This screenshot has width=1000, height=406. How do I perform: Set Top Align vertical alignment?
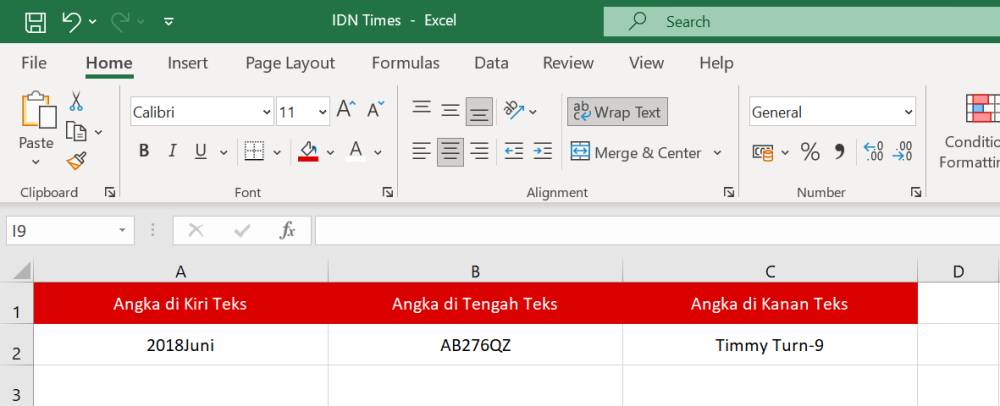(x=421, y=108)
